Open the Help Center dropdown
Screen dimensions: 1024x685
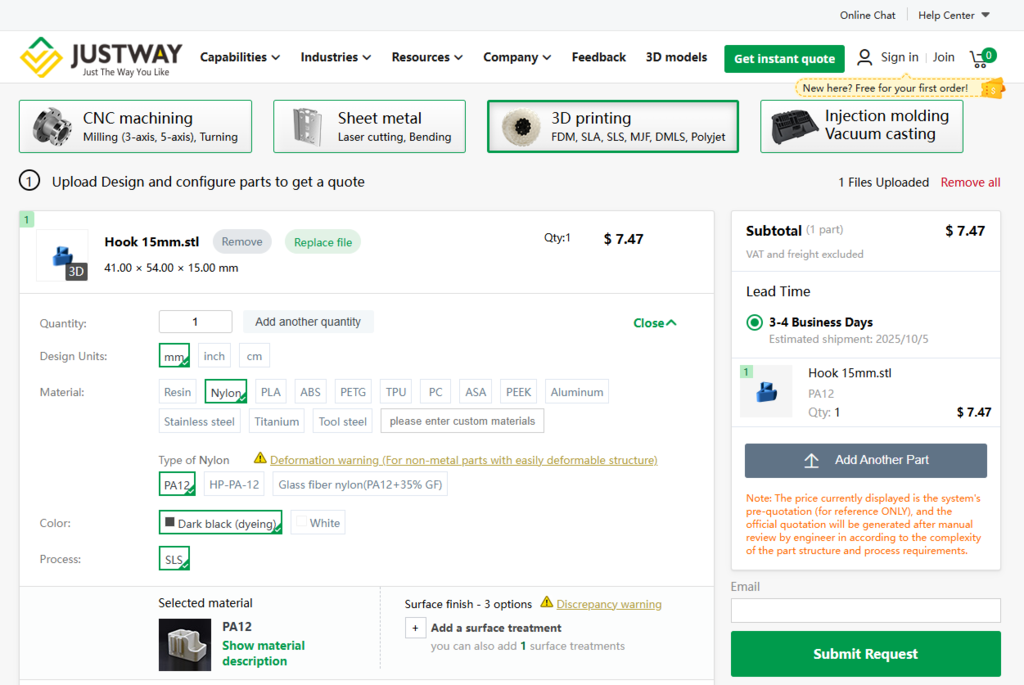(x=953, y=15)
